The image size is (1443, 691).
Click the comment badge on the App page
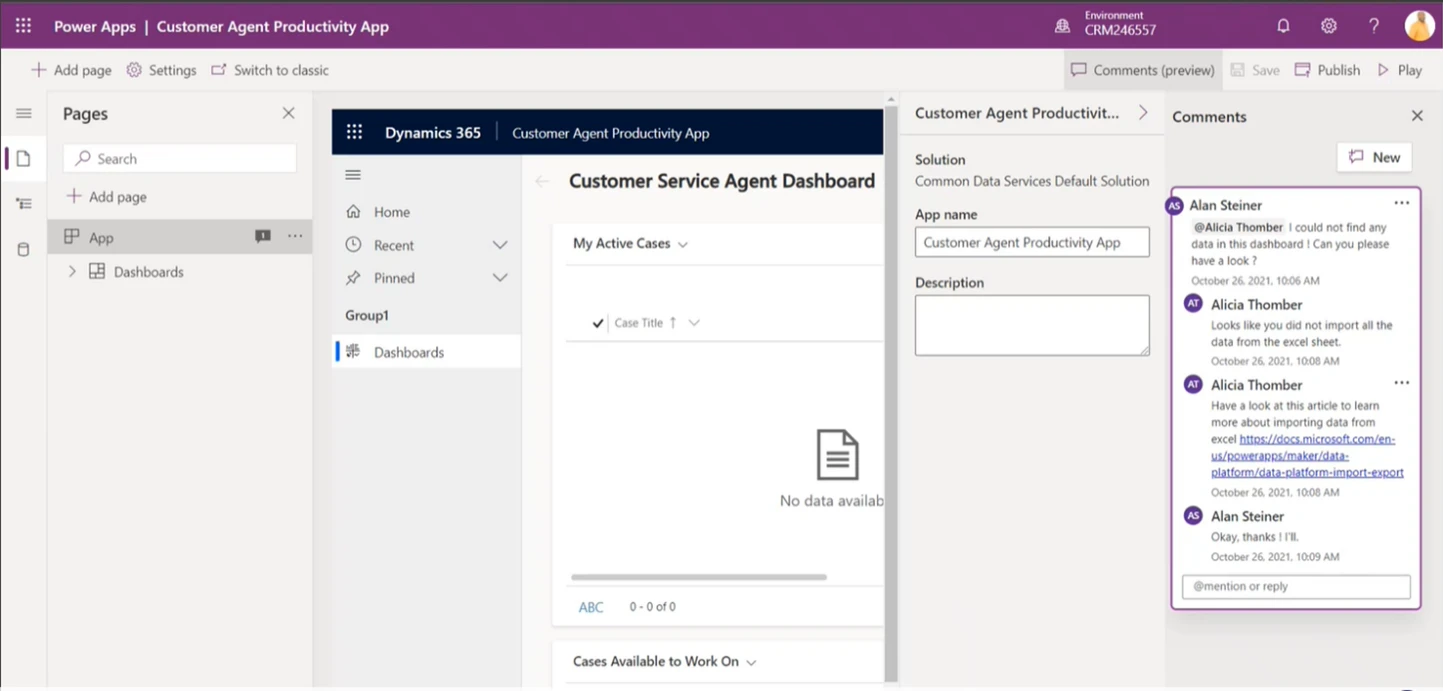pyautogui.click(x=262, y=236)
